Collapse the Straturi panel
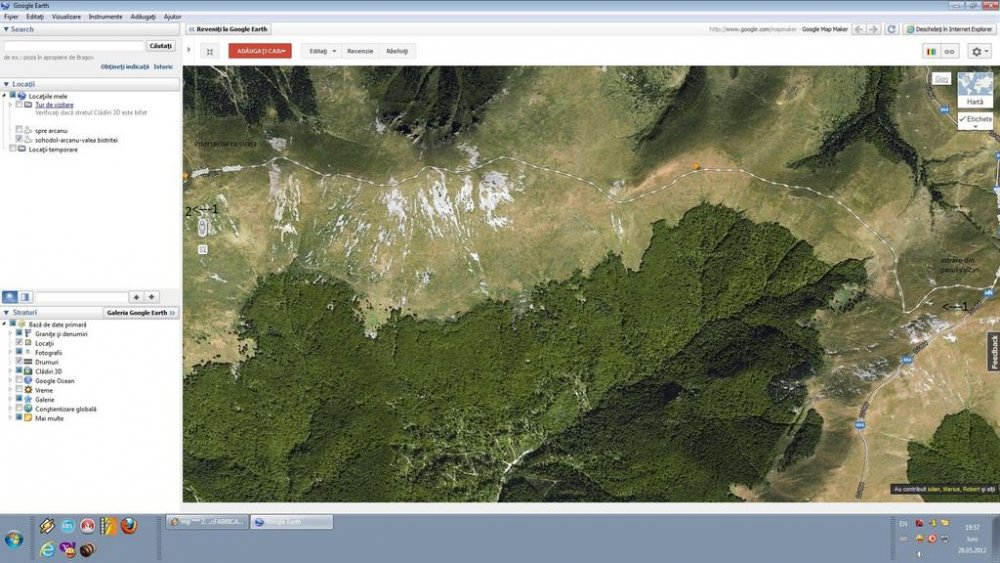 [x=6, y=313]
